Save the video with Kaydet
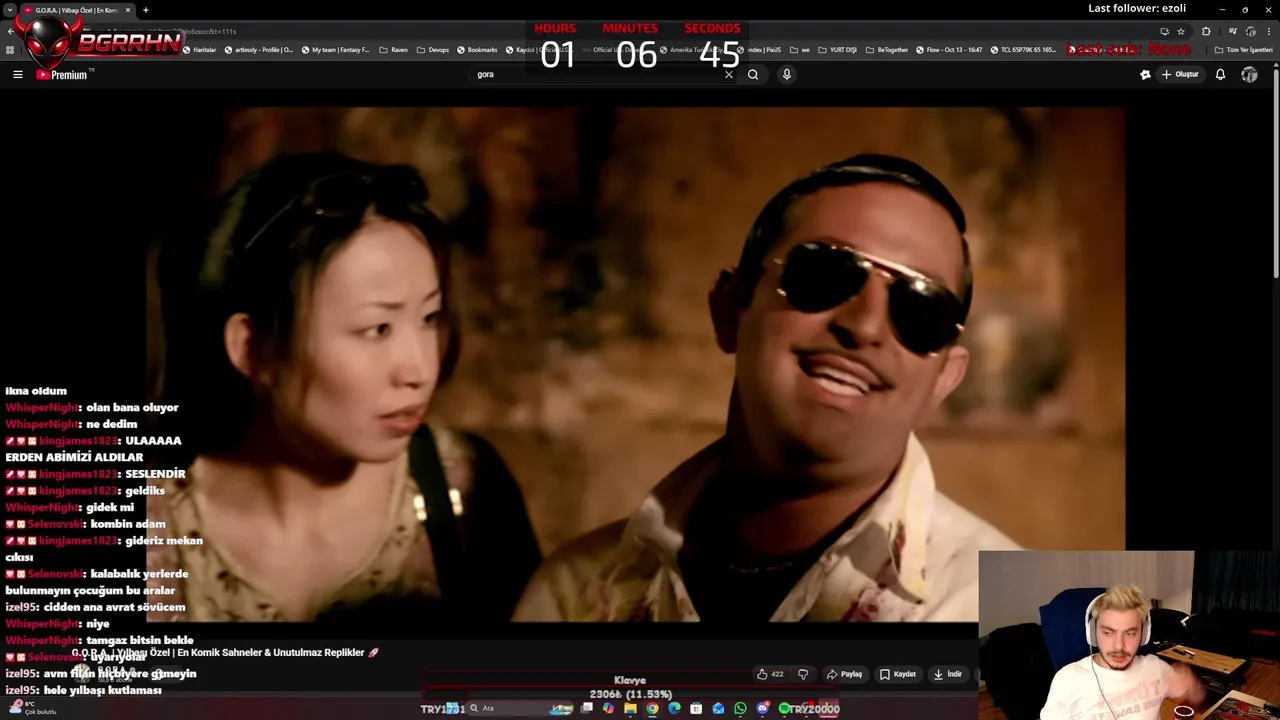Screen dimensions: 1280x720 (x=898, y=674)
